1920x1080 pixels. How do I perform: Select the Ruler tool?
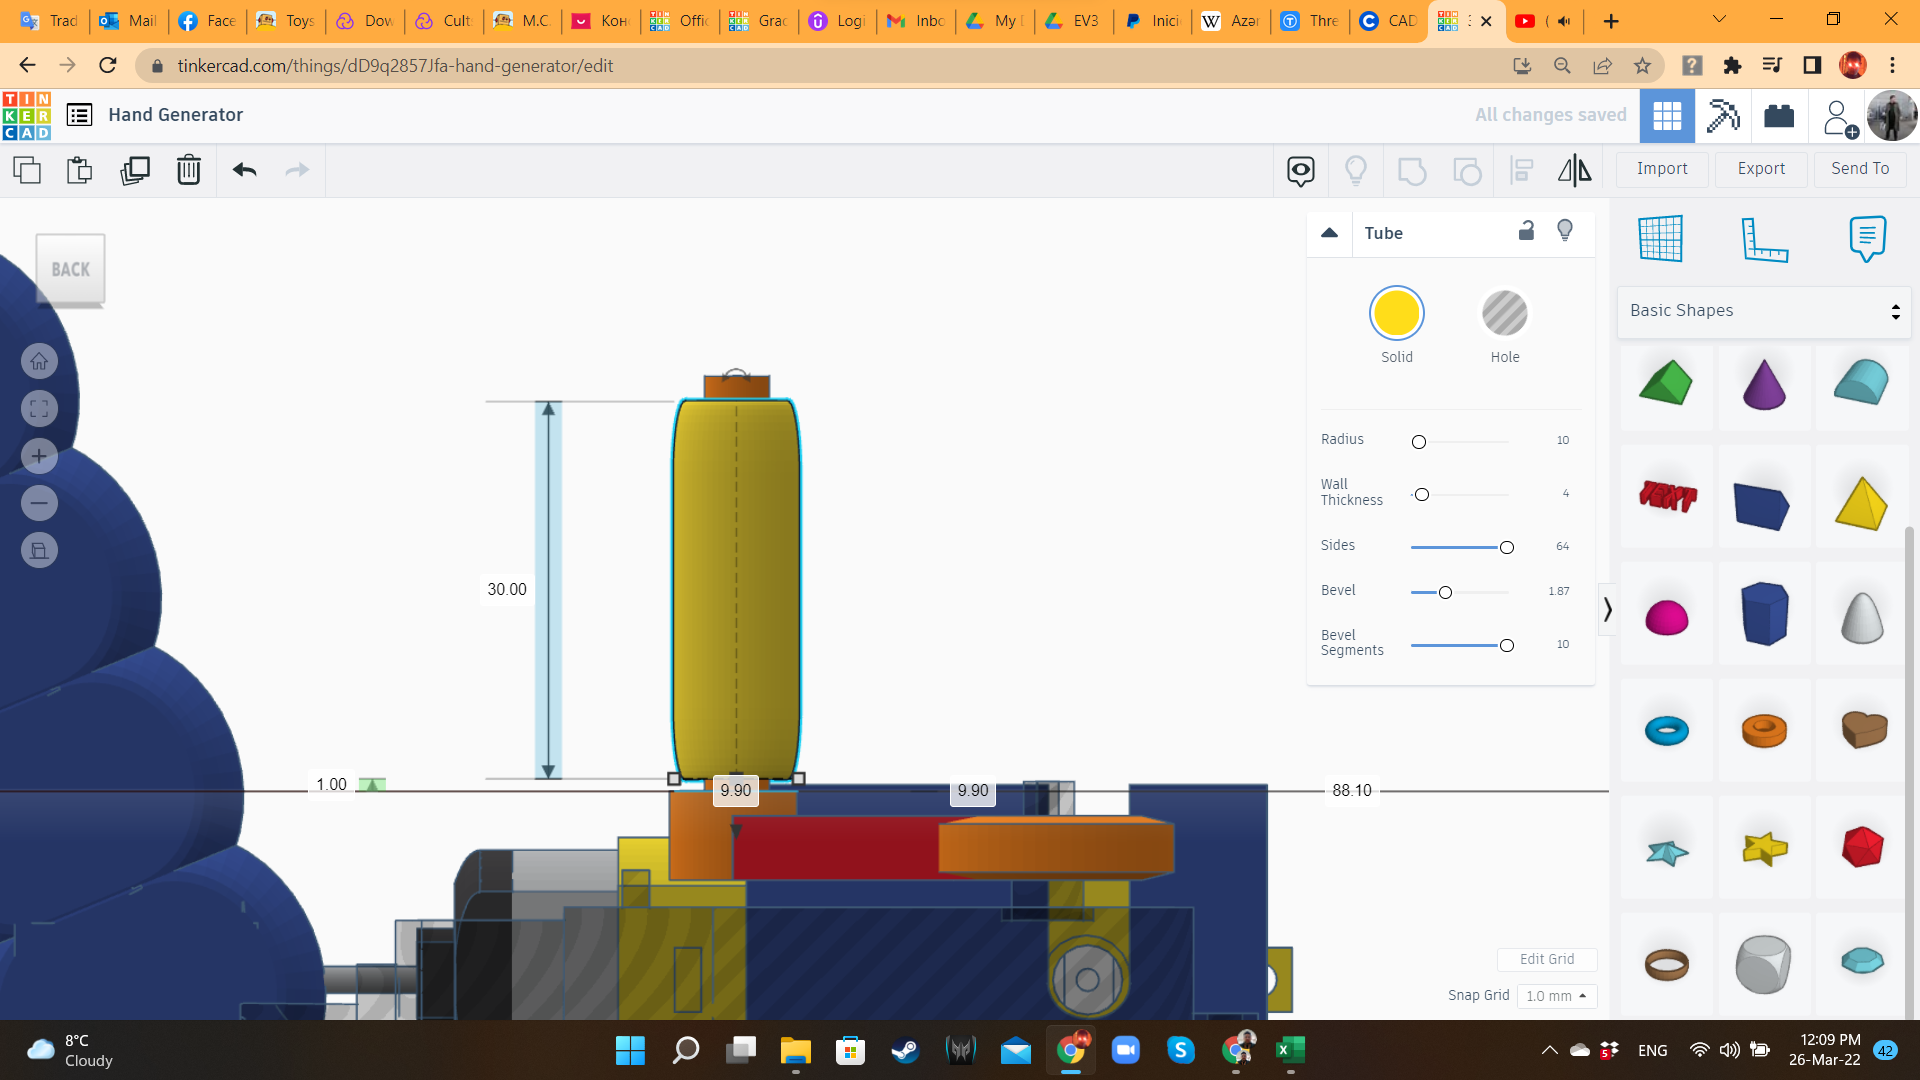point(1764,239)
